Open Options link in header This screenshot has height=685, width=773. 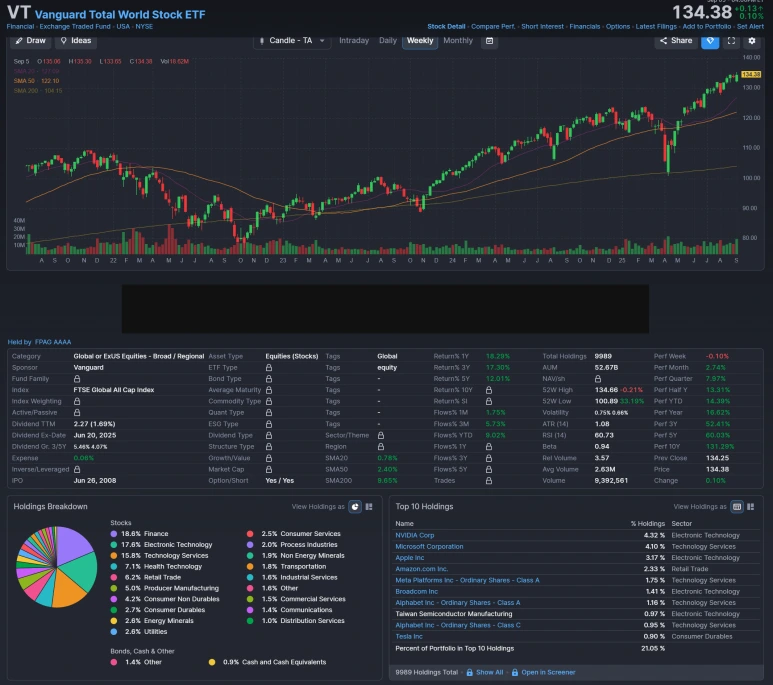618,27
